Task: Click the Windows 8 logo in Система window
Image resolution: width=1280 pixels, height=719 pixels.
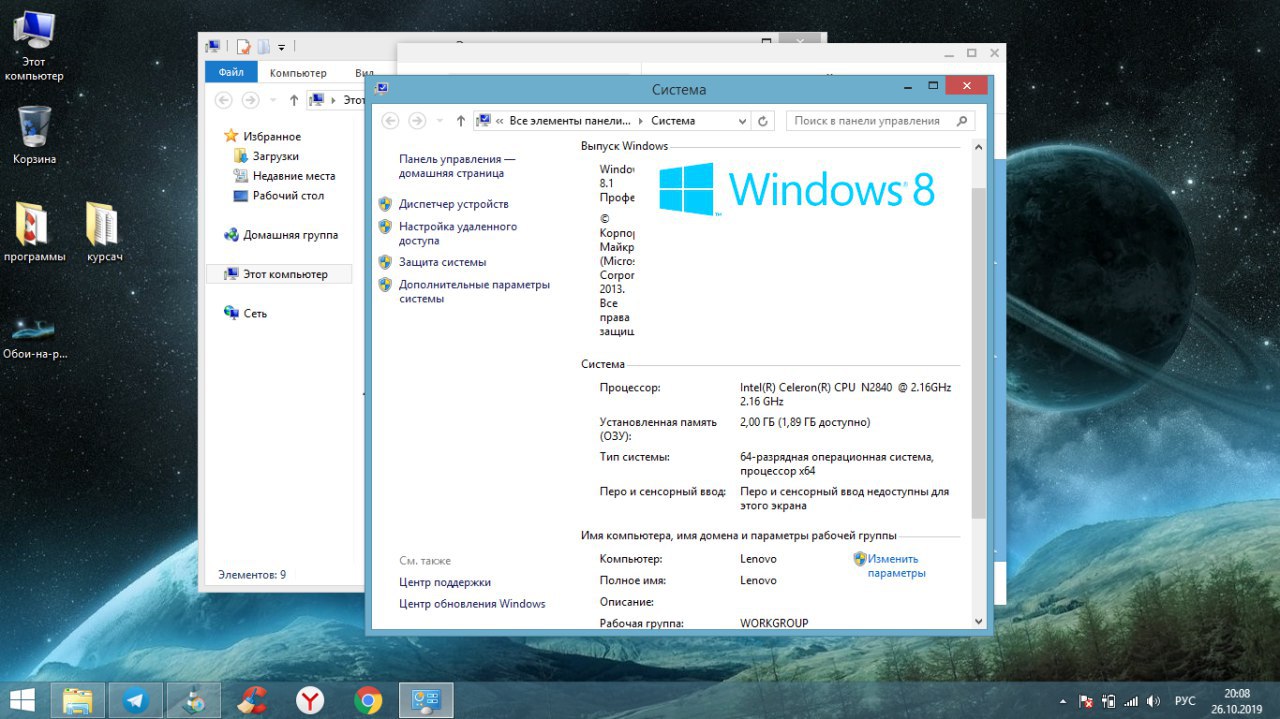Action: (x=796, y=189)
